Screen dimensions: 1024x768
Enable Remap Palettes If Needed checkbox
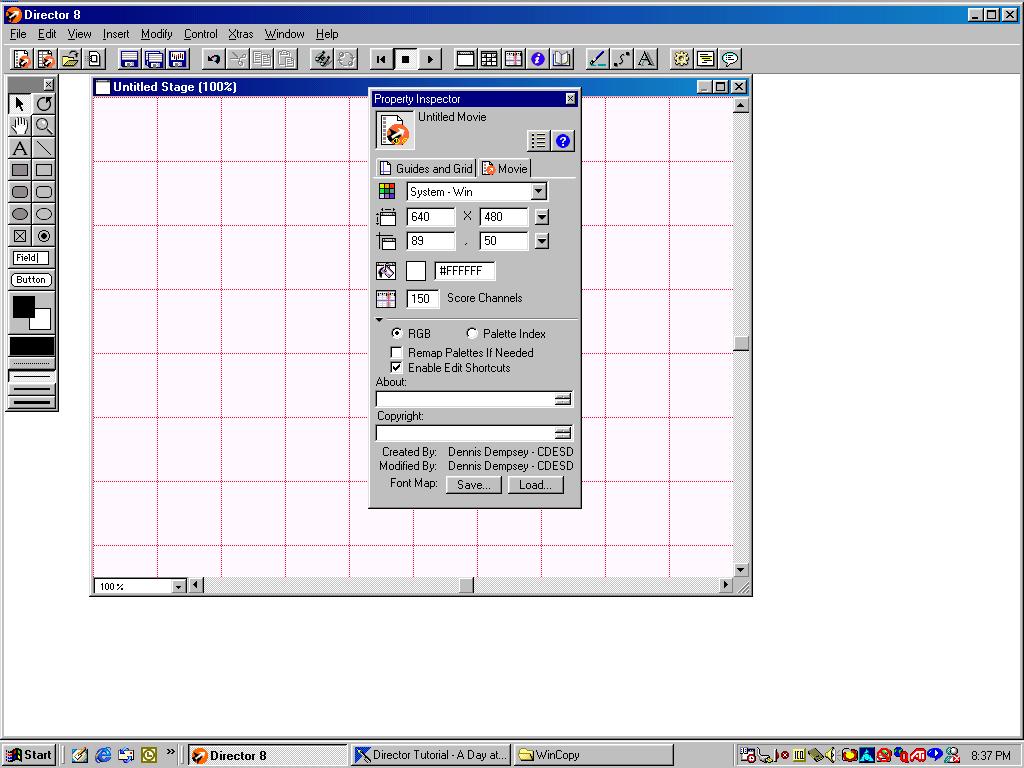coord(396,353)
